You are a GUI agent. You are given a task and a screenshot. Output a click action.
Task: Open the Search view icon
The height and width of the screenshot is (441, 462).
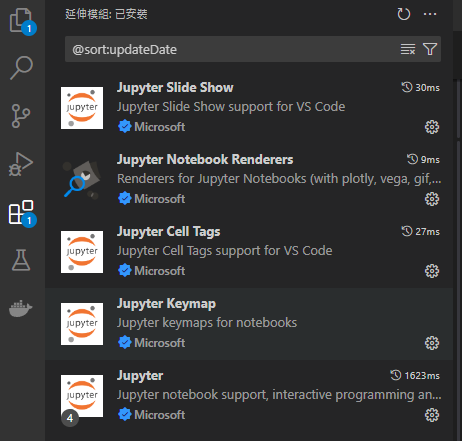(x=21, y=68)
